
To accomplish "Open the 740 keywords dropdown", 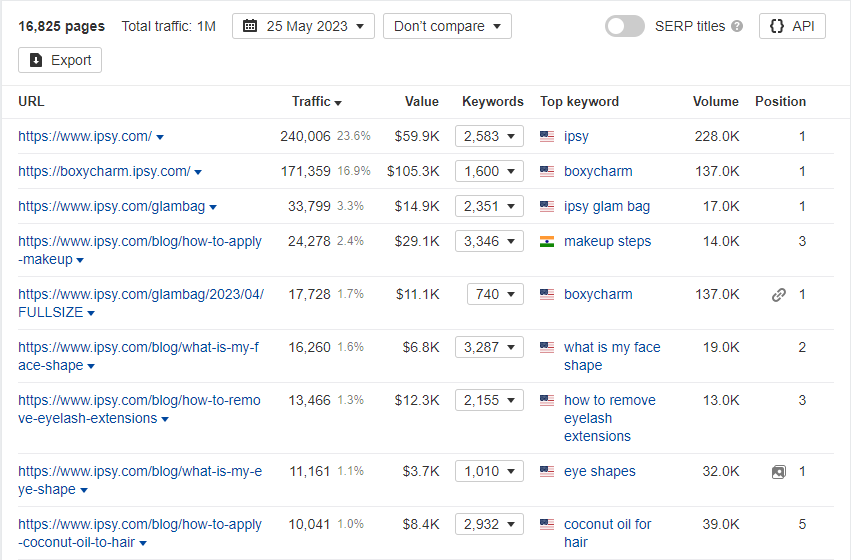I will coord(495,294).
